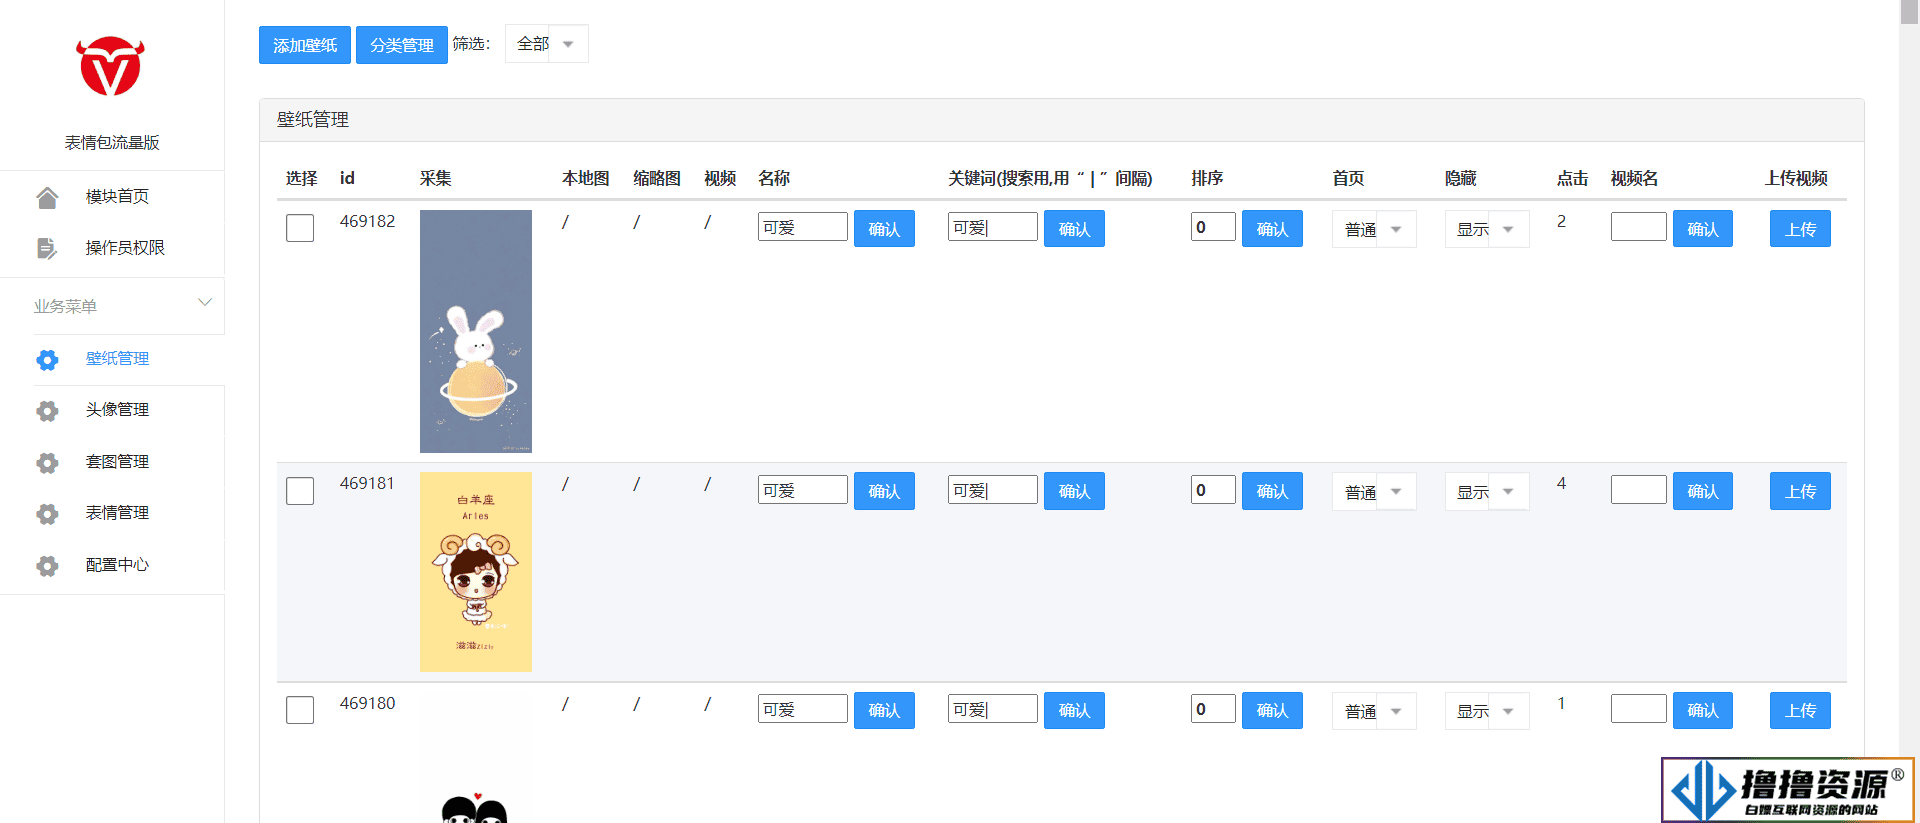Screen dimensions: 1920x823
Task: Click 上传 video button in row 469181
Action: (1800, 491)
